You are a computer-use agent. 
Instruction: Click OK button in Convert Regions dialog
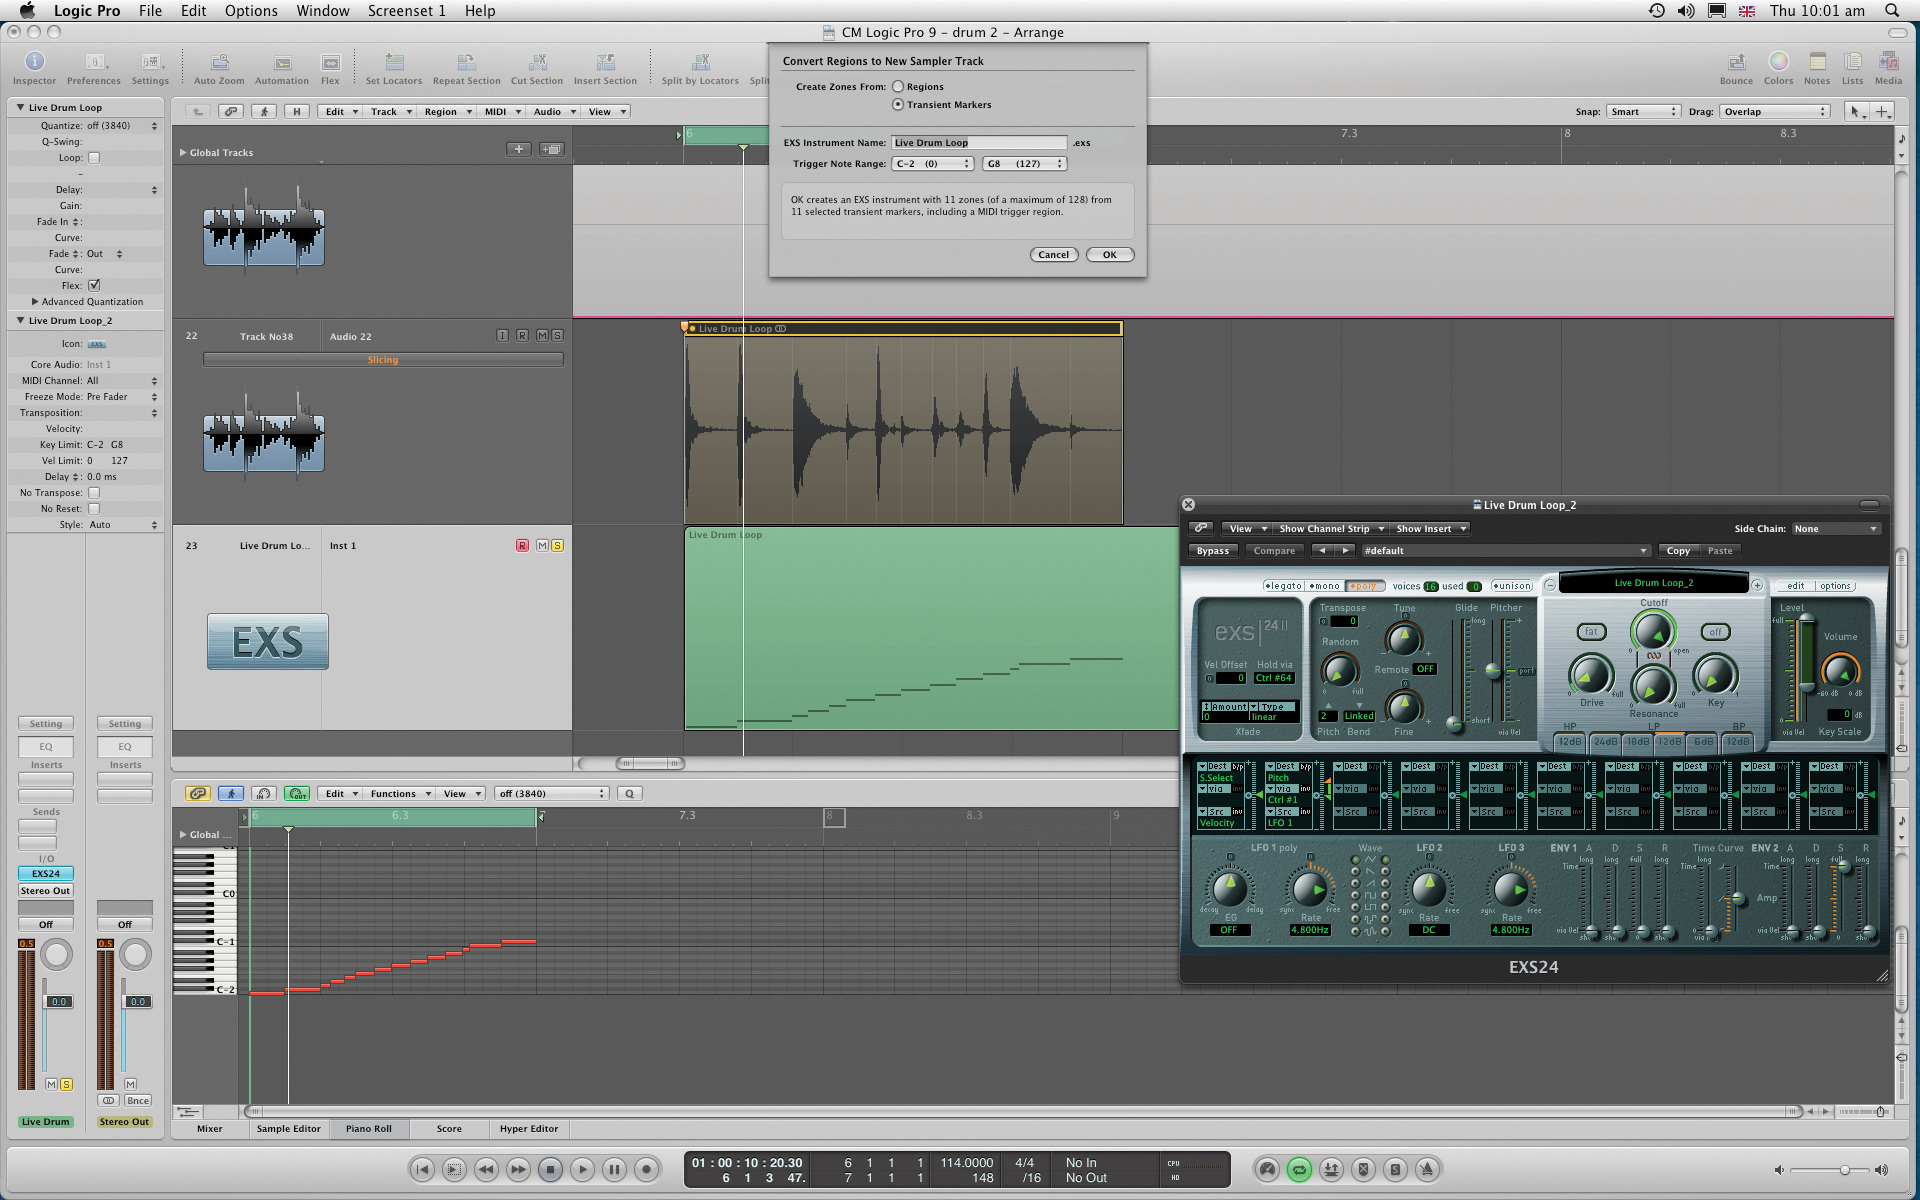1110,254
